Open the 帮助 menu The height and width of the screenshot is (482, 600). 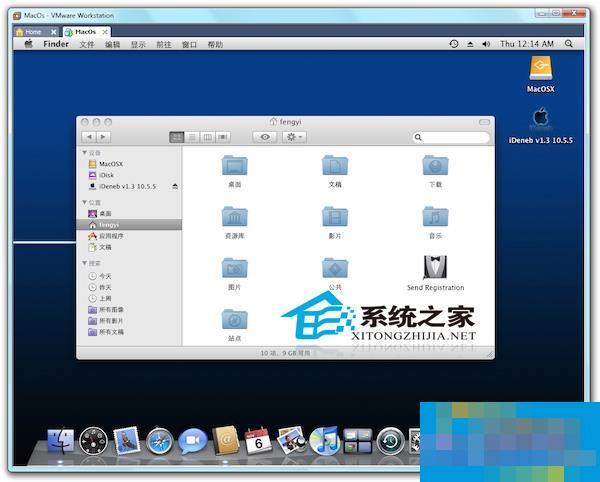(215, 44)
